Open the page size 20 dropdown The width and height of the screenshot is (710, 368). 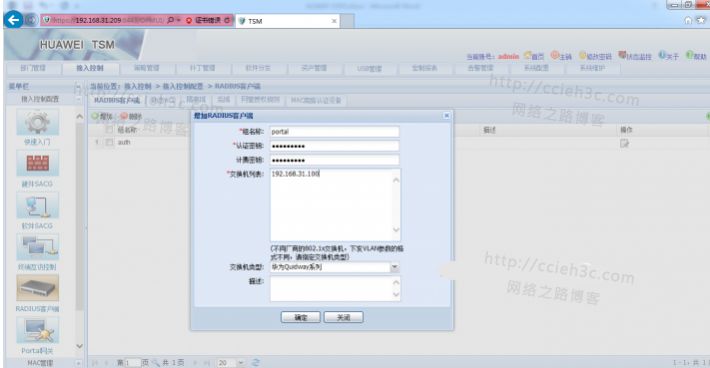coord(241,363)
